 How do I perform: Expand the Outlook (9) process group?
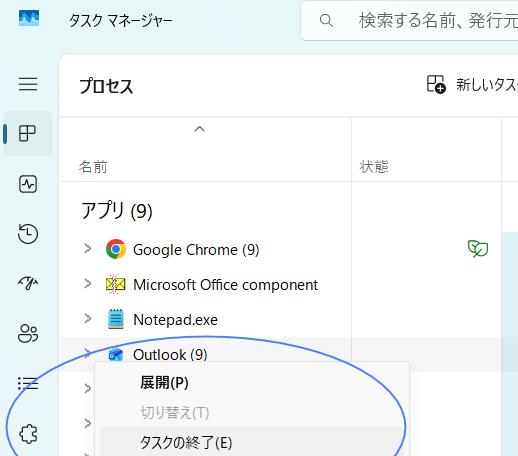tap(88, 353)
